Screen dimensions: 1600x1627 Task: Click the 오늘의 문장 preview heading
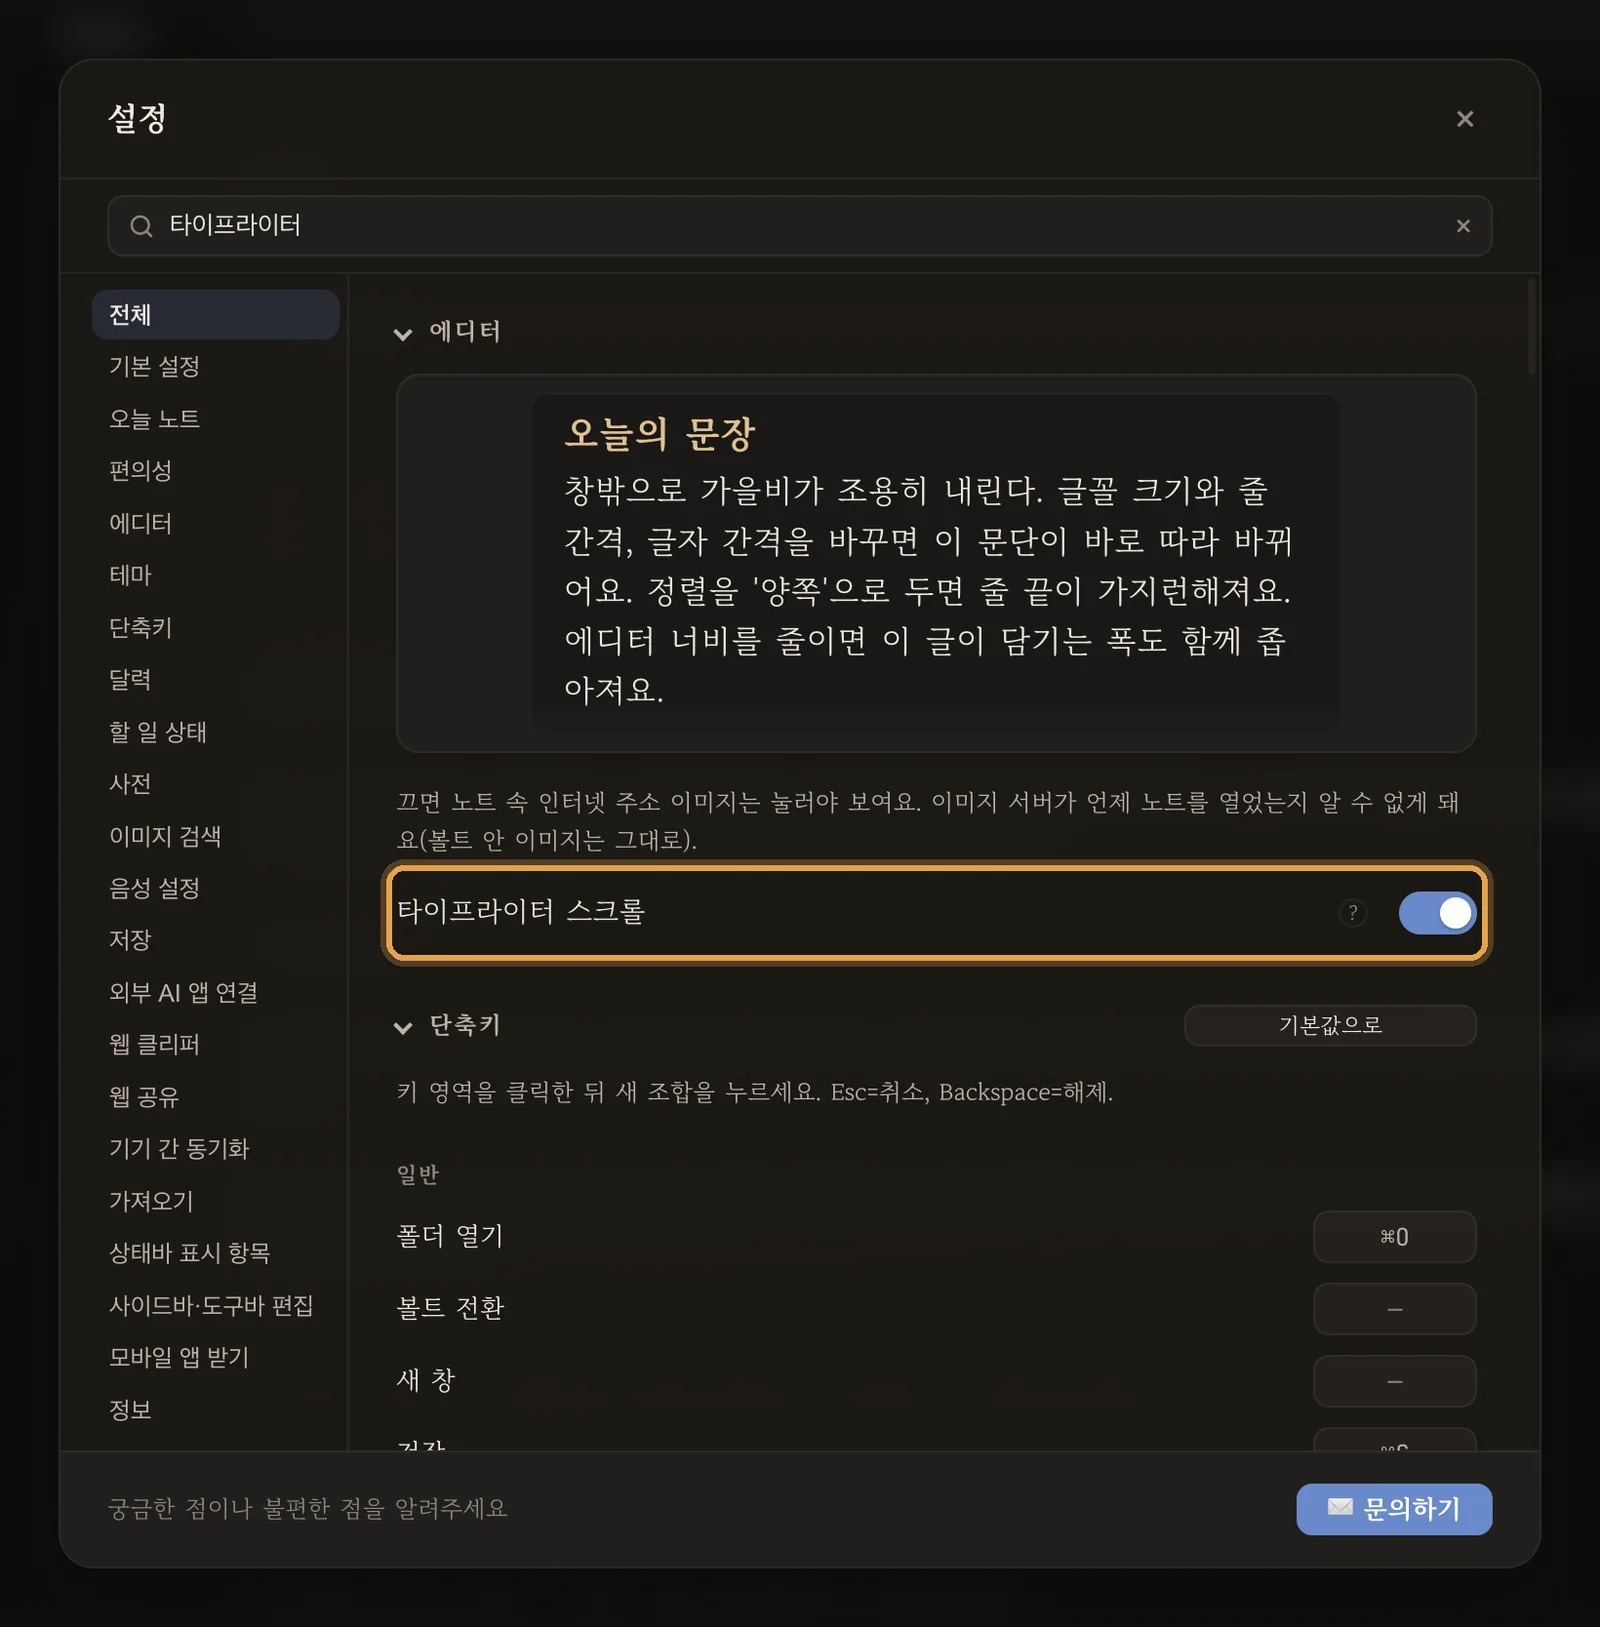pos(659,433)
